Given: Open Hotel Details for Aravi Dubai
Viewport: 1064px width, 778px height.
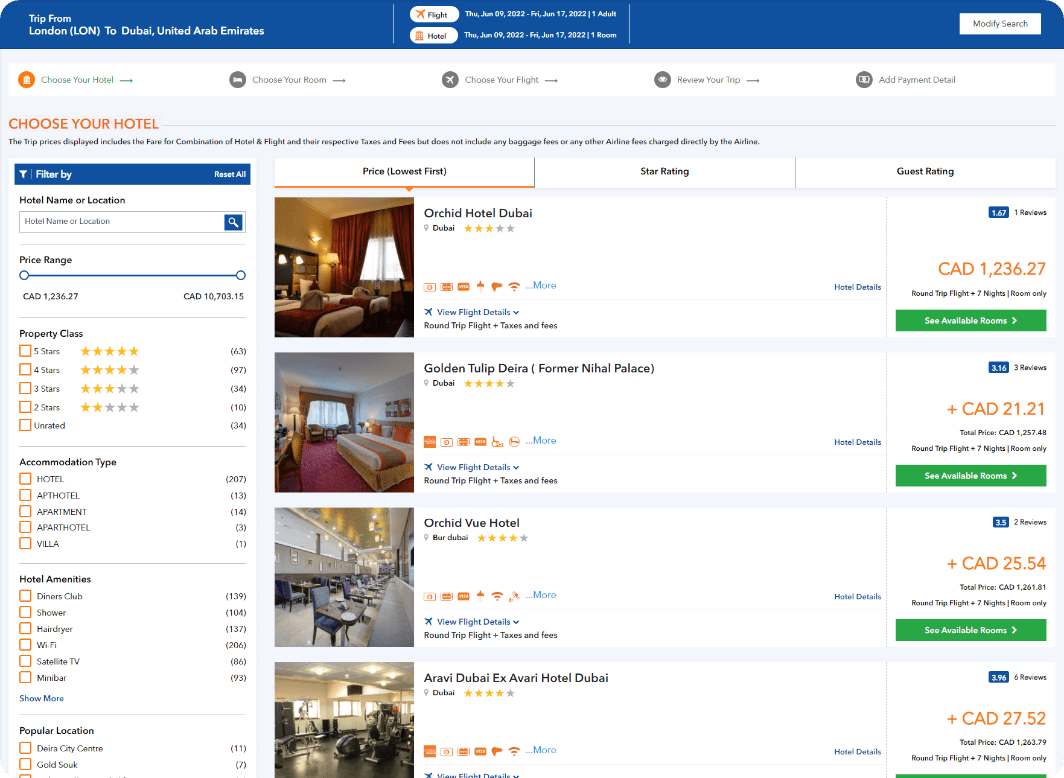Looking at the screenshot, I should 858,752.
